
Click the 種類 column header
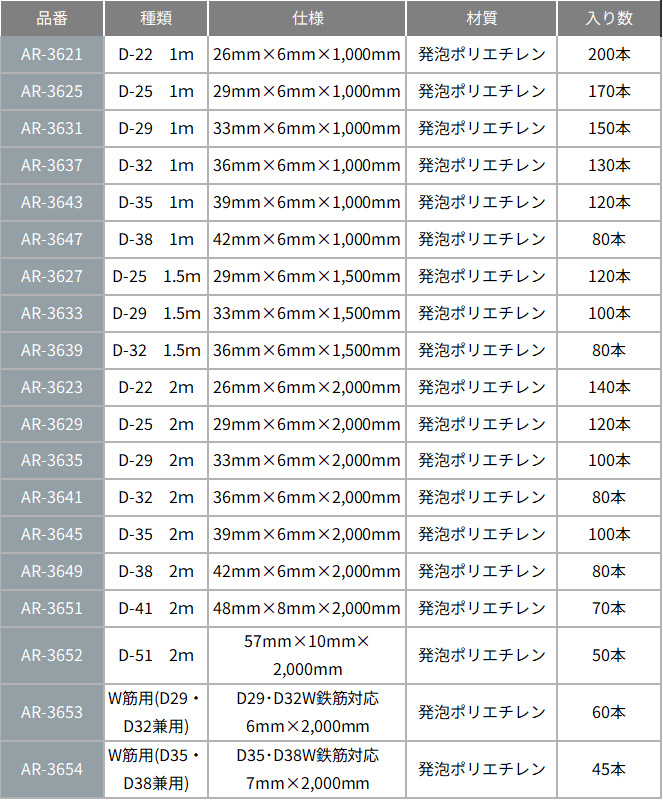point(155,19)
